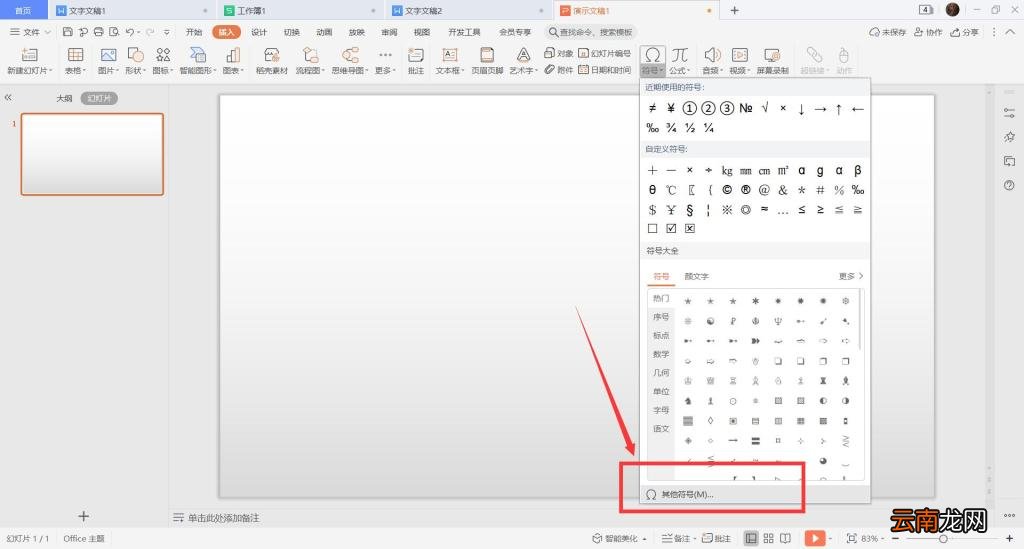Image resolution: width=1024 pixels, height=549 pixels.
Task: Open the 切换 transitions tab
Action: point(292,32)
